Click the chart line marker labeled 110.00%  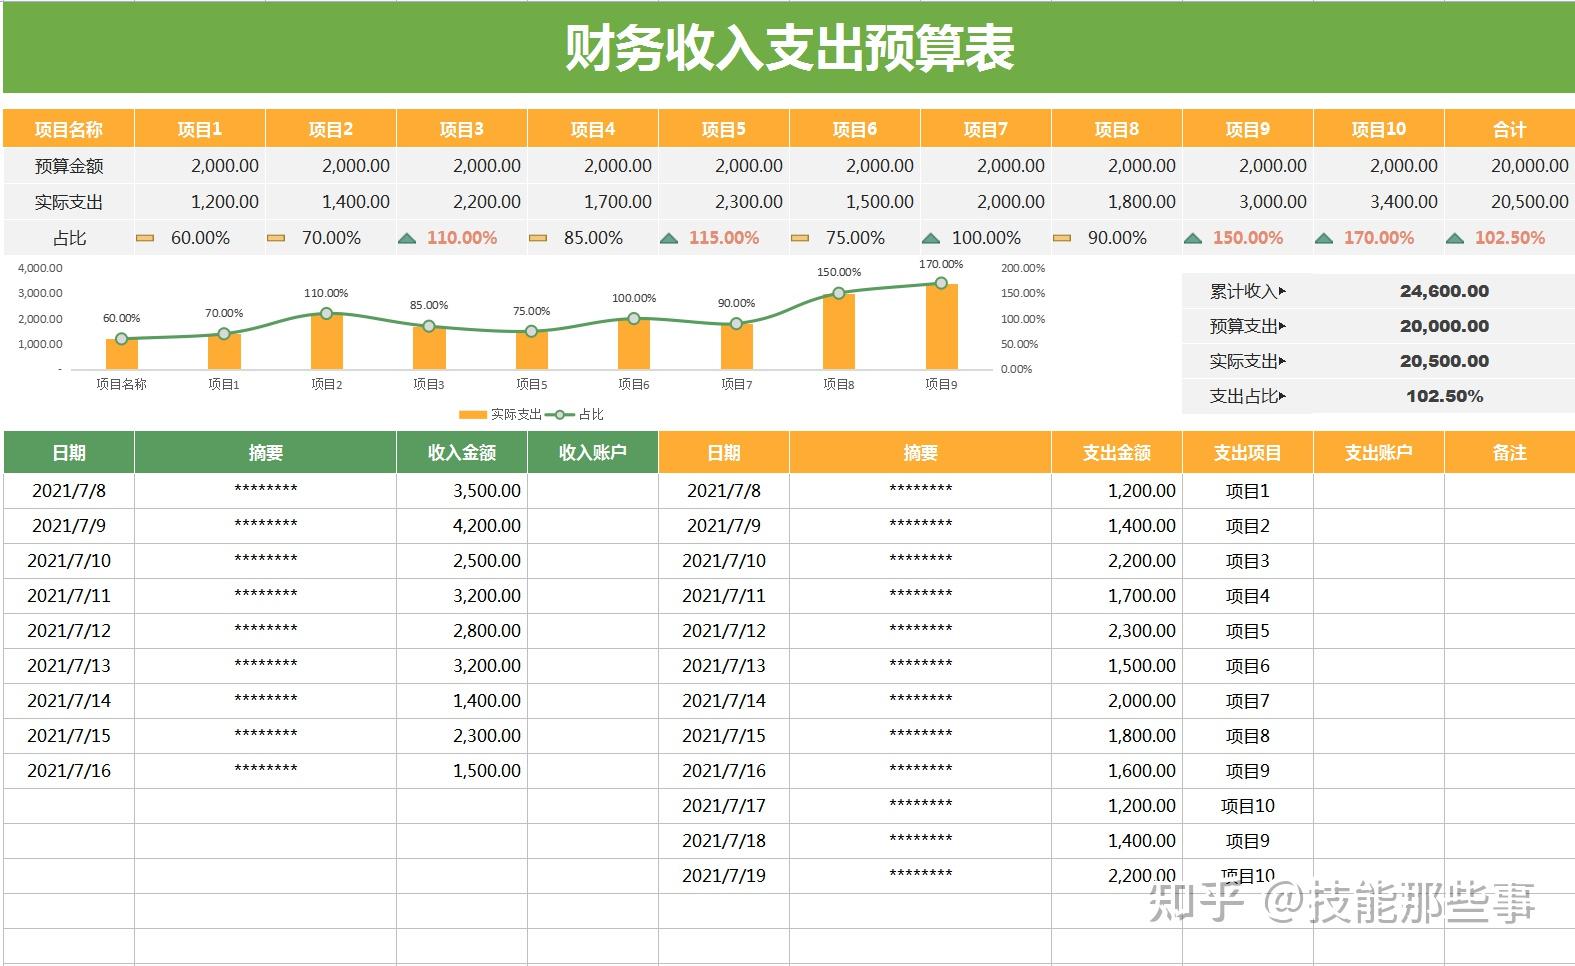[x=326, y=314]
